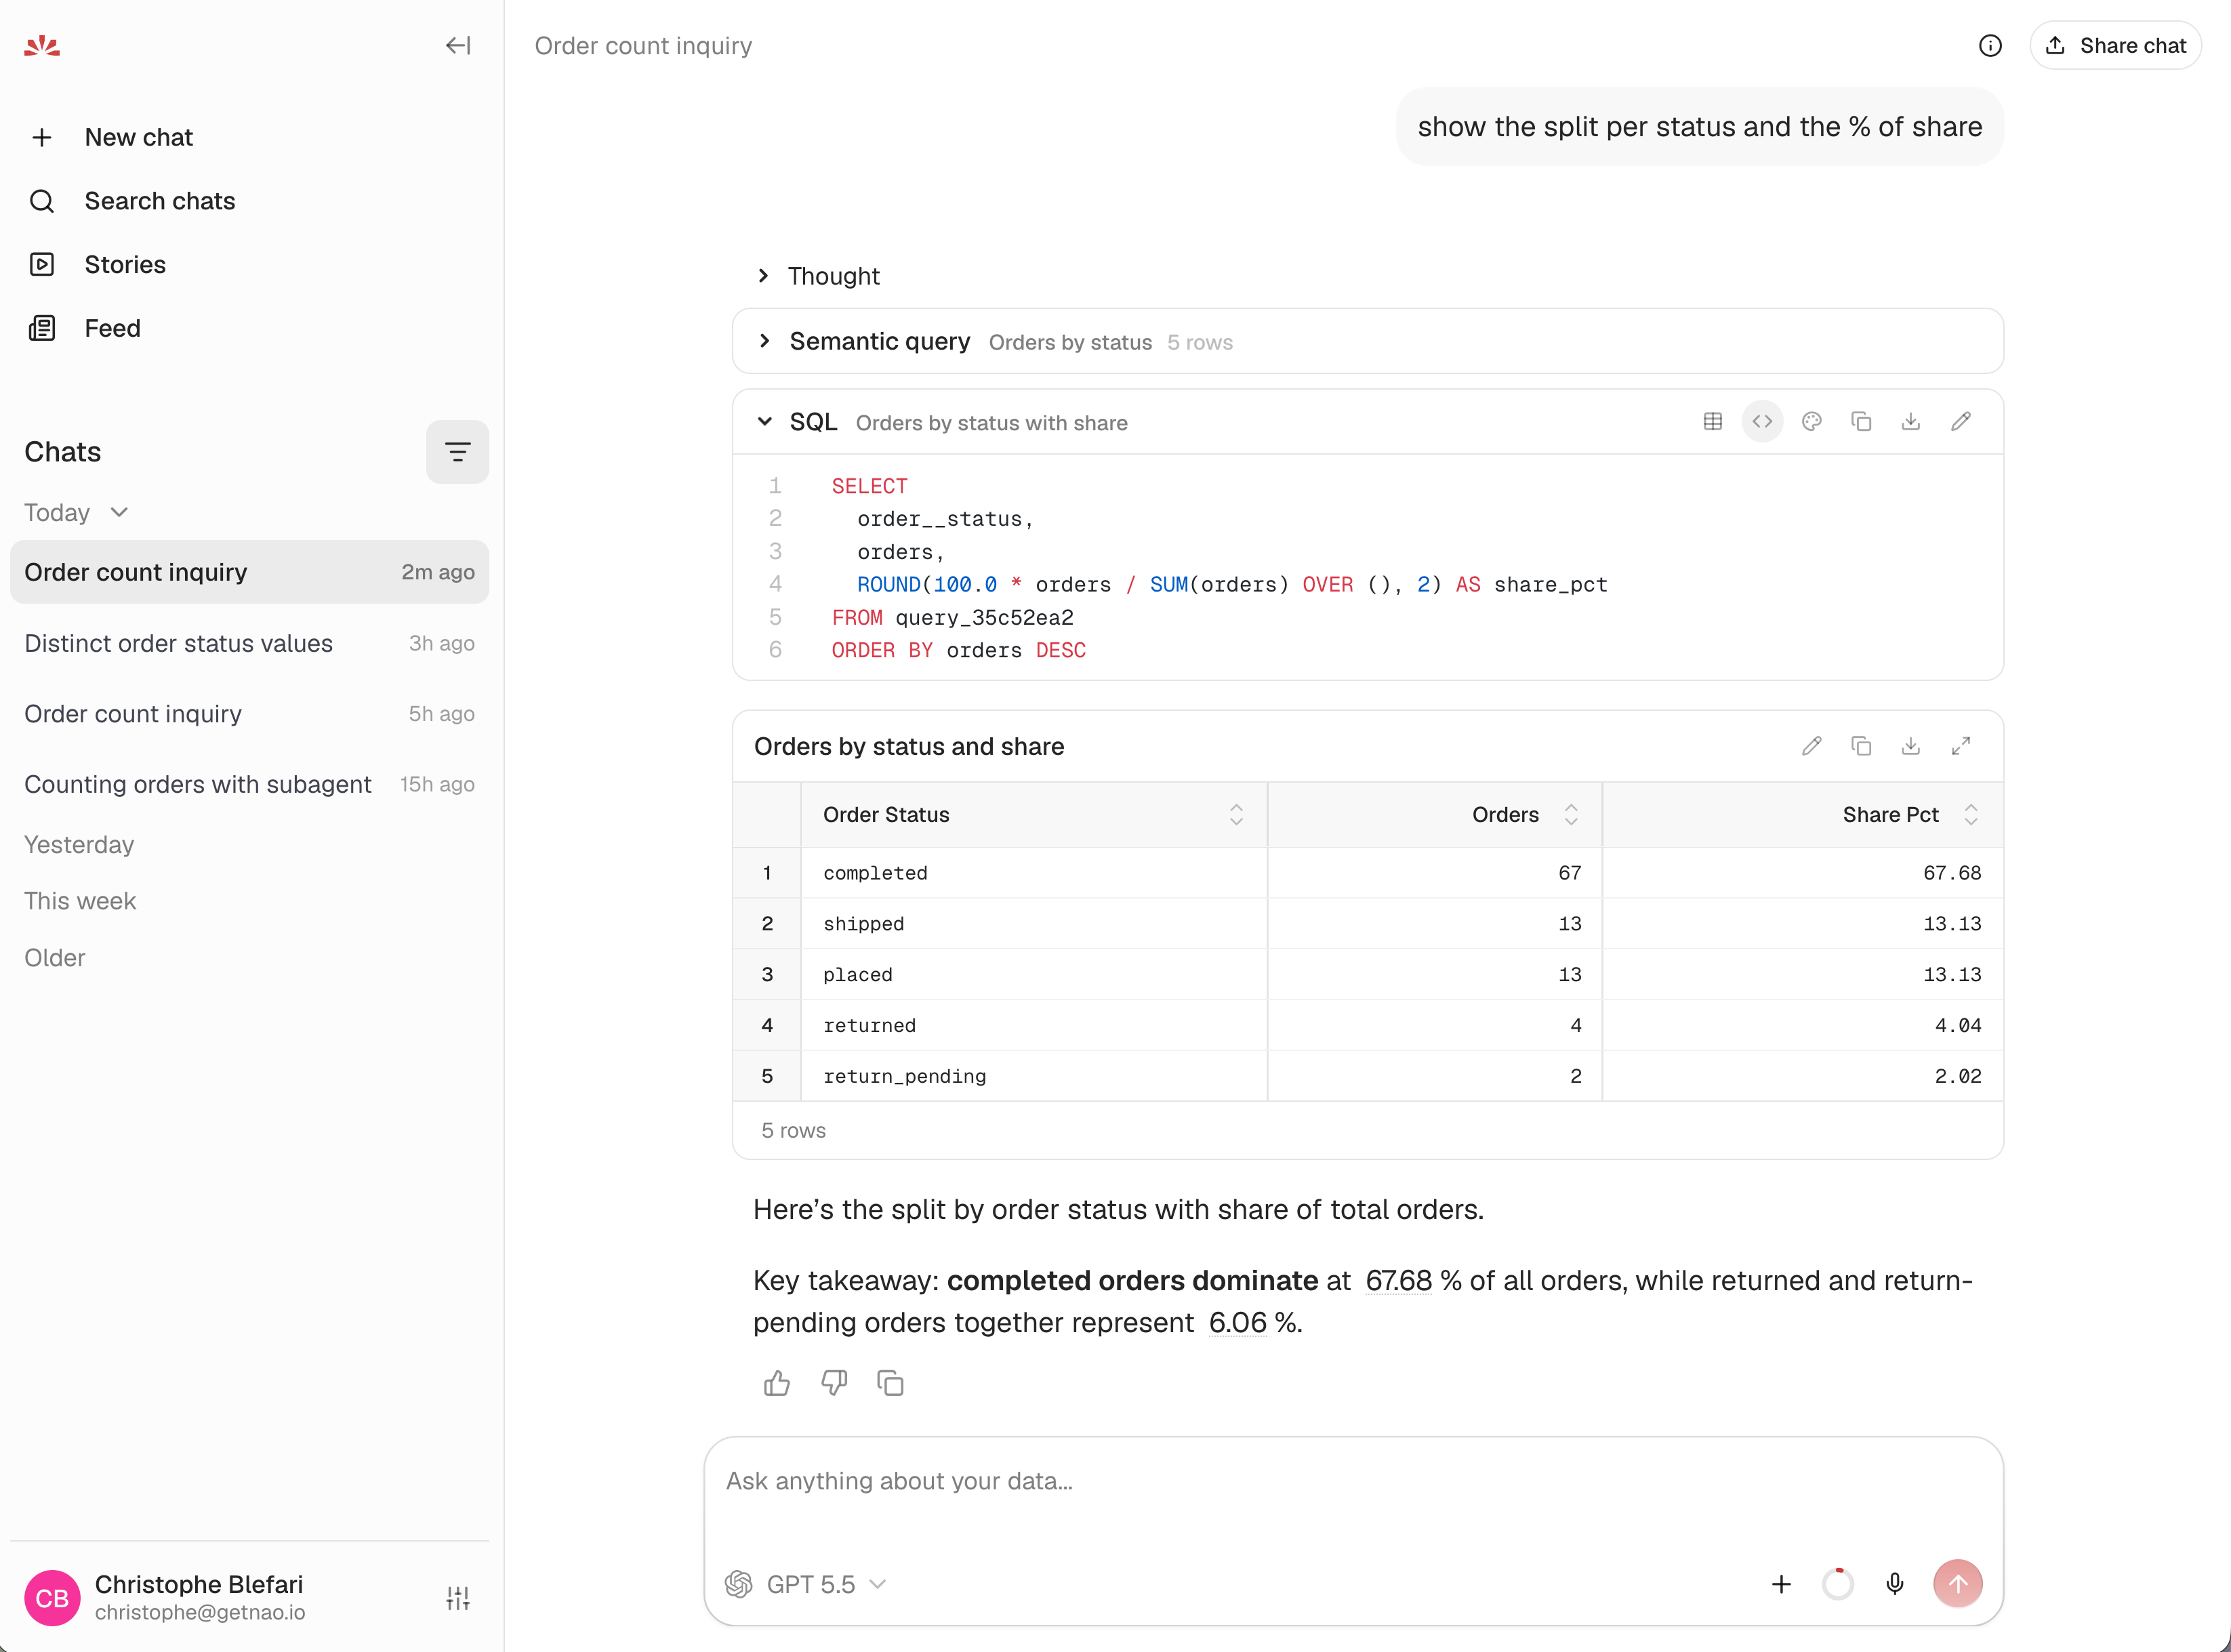Give the answer a thumbs down

(x=834, y=1383)
